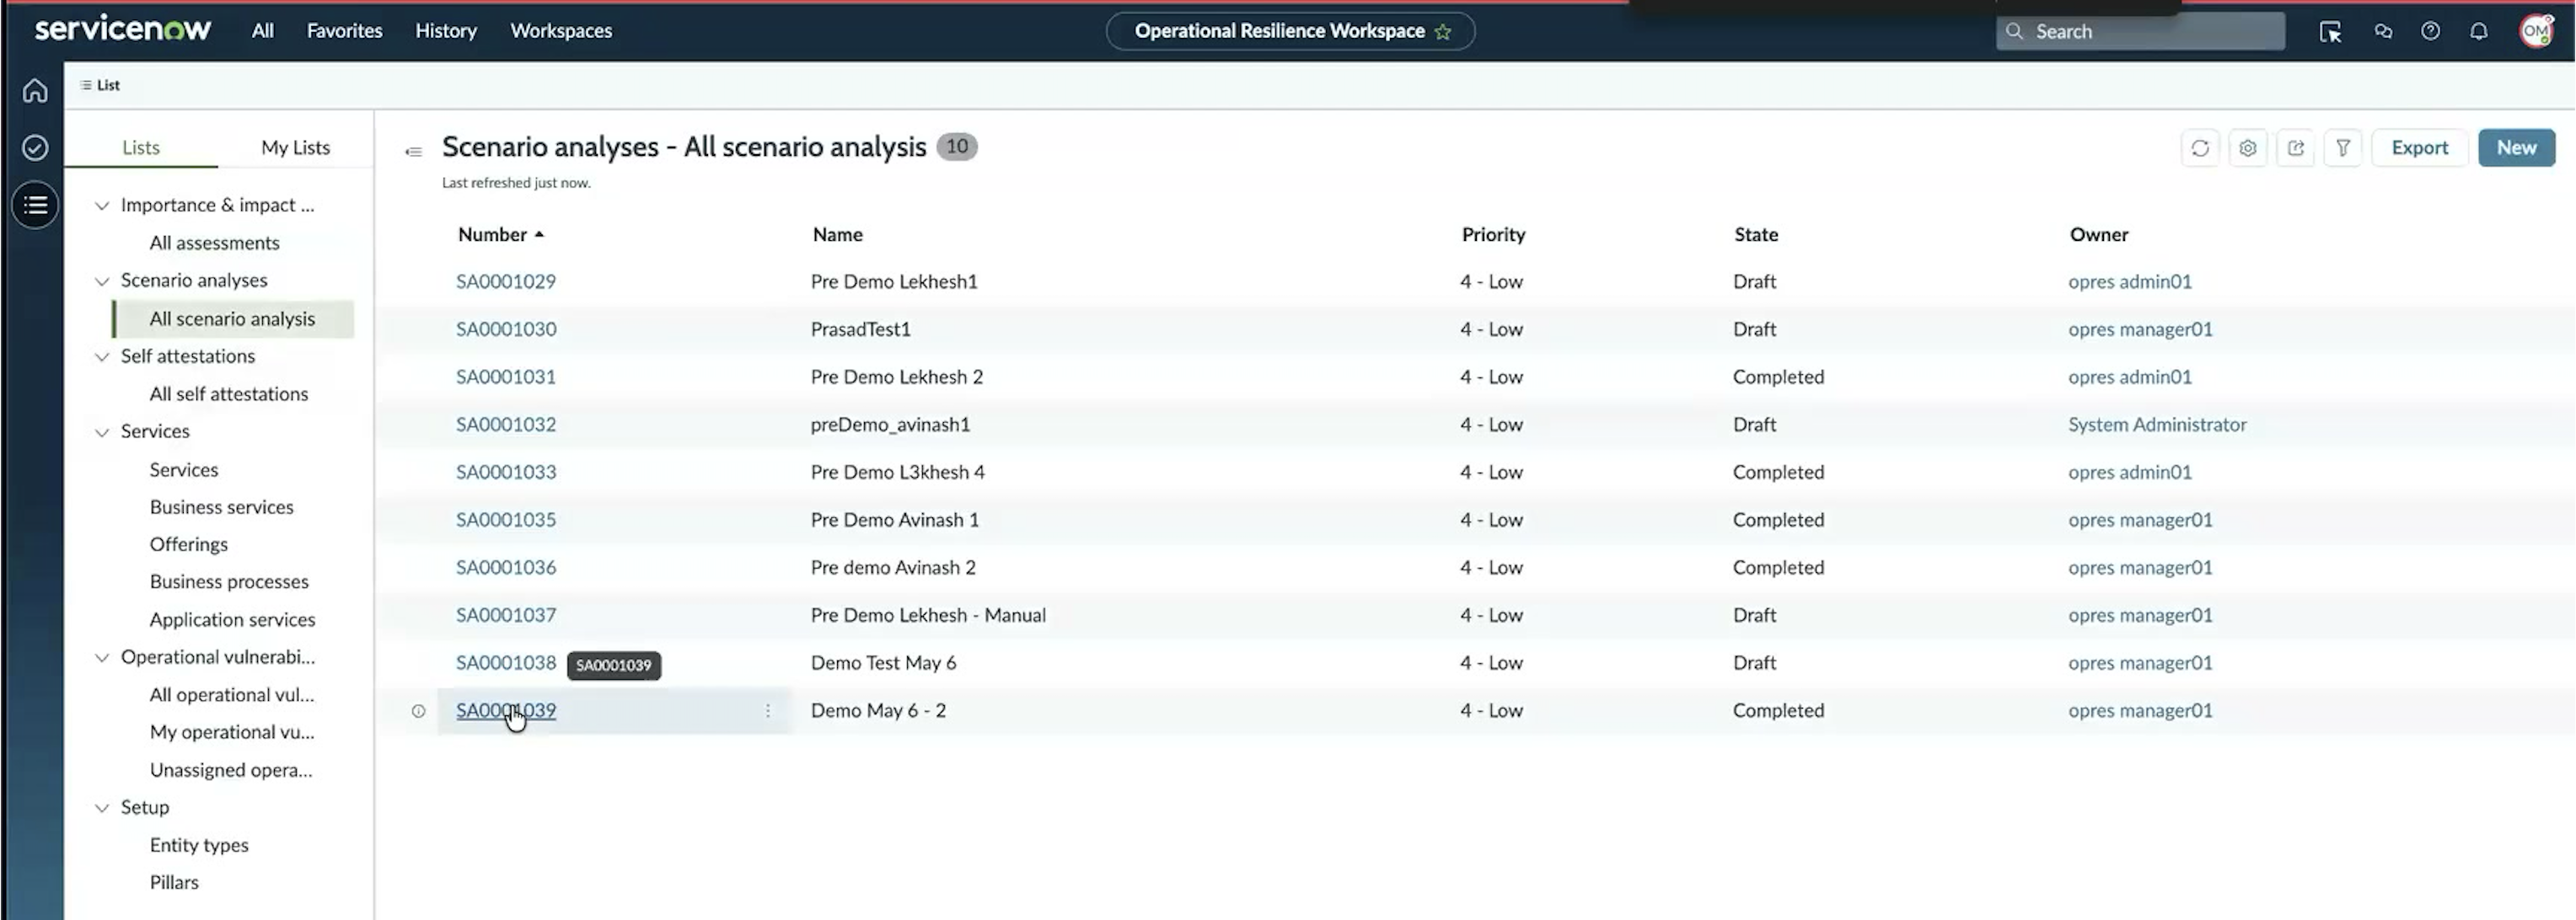Collapse the Self attestations section
This screenshot has width=2576, height=920.
(102, 357)
